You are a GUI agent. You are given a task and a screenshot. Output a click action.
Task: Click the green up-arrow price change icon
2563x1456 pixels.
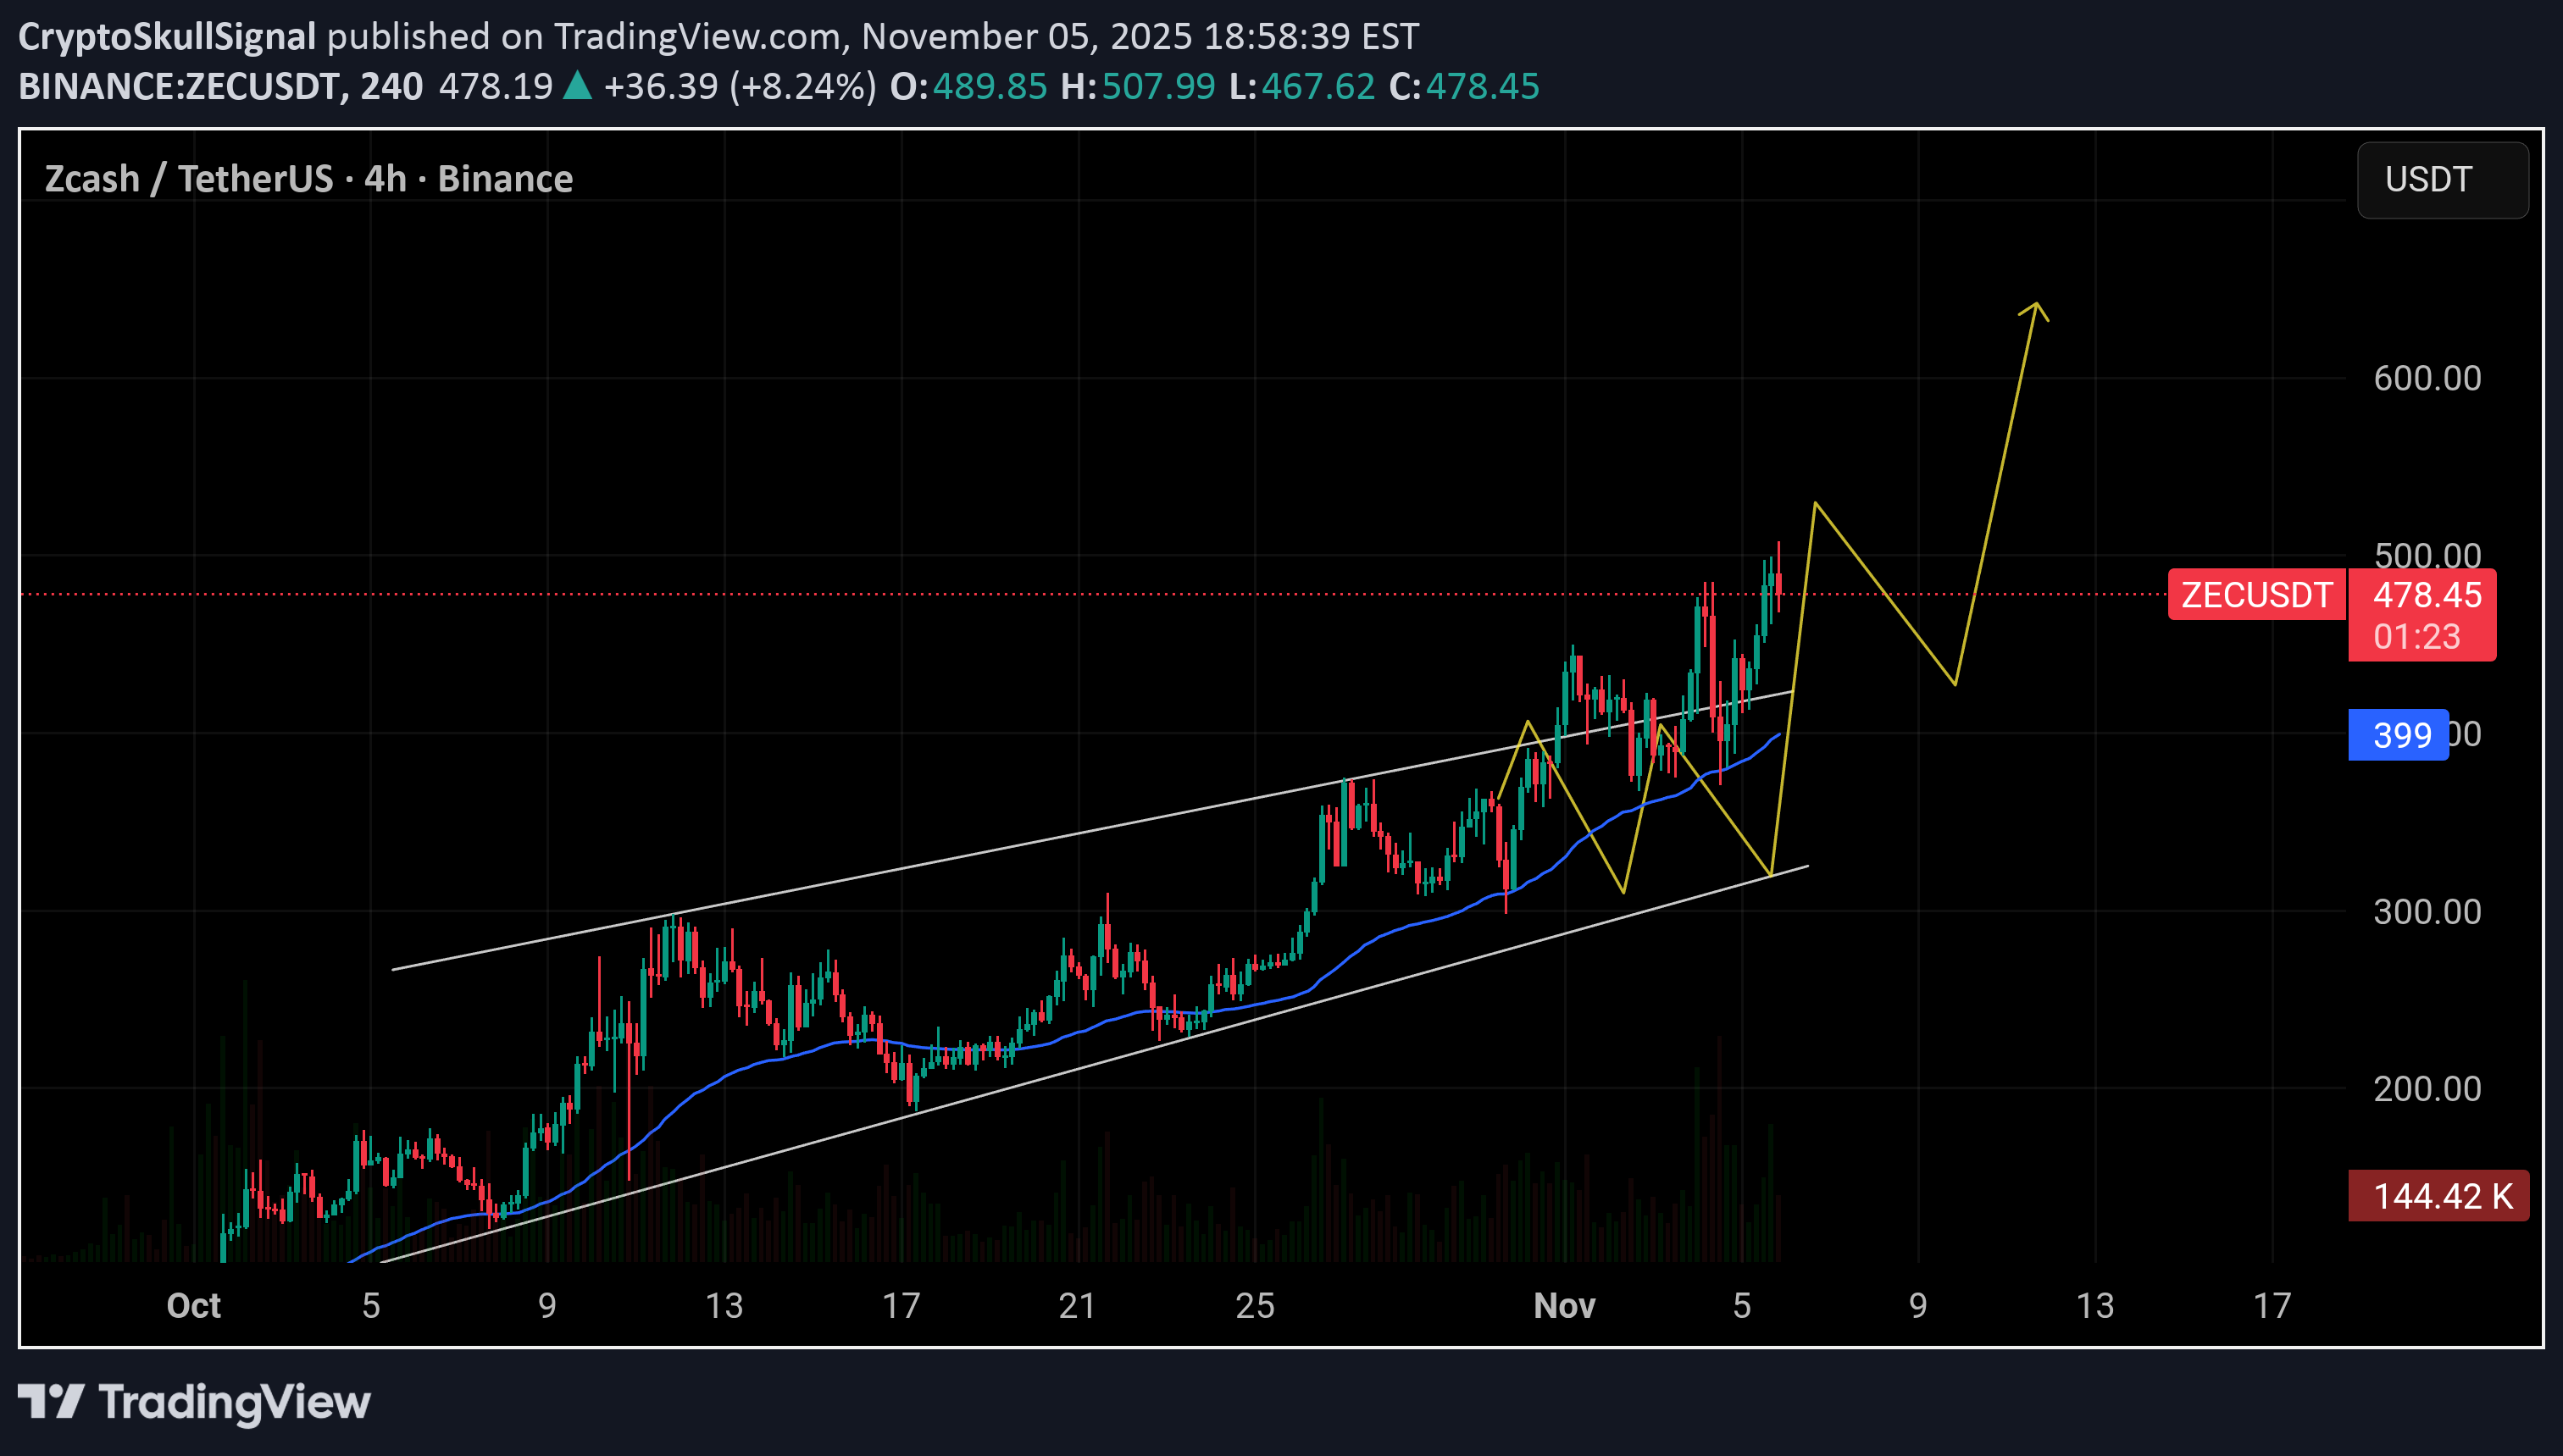click(577, 86)
